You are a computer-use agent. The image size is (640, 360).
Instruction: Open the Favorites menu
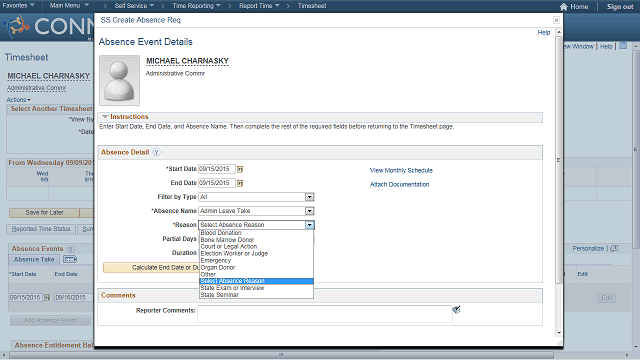pos(18,6)
